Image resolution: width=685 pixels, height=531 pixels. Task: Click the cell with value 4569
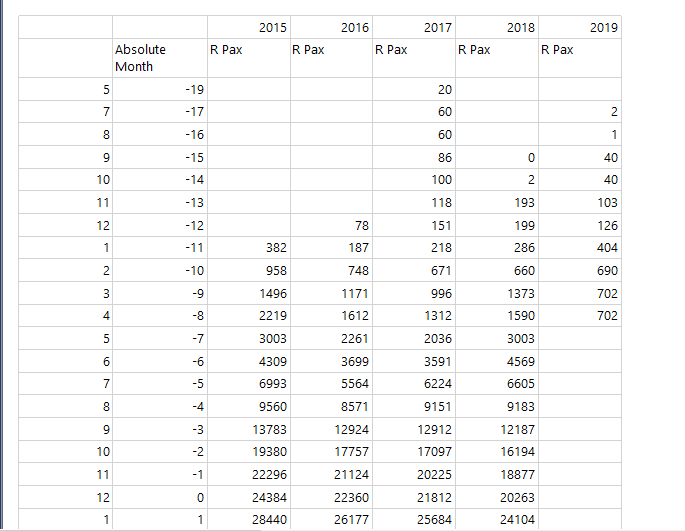point(497,361)
